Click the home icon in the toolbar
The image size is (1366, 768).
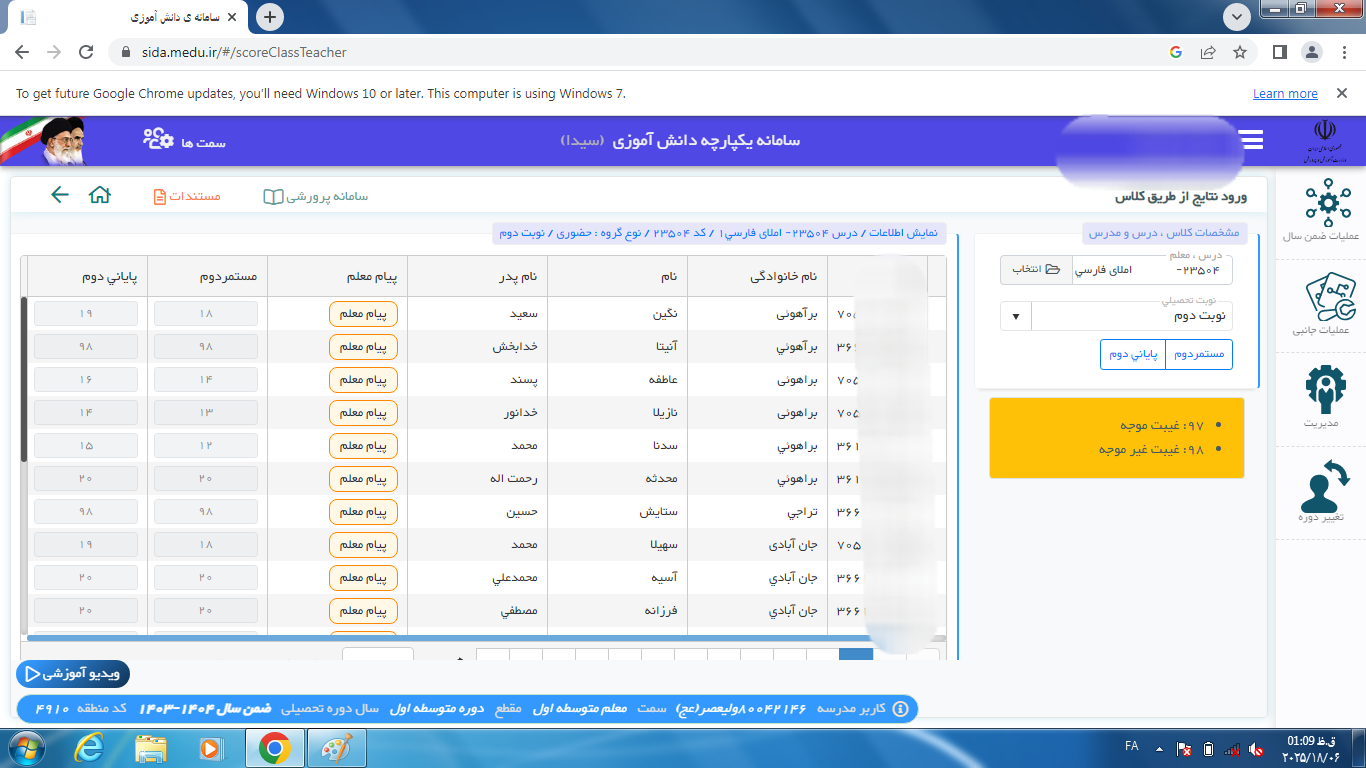tap(100, 195)
